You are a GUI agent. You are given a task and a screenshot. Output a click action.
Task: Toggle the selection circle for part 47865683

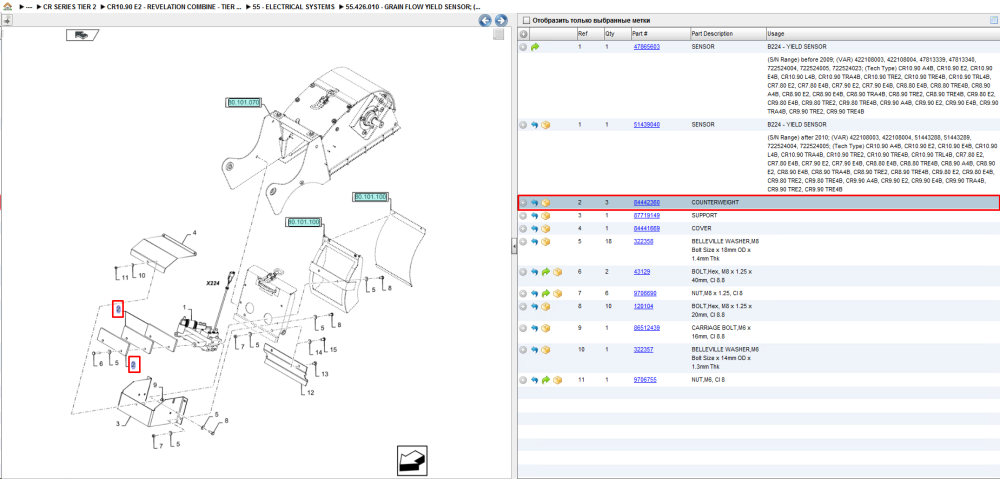(523, 47)
